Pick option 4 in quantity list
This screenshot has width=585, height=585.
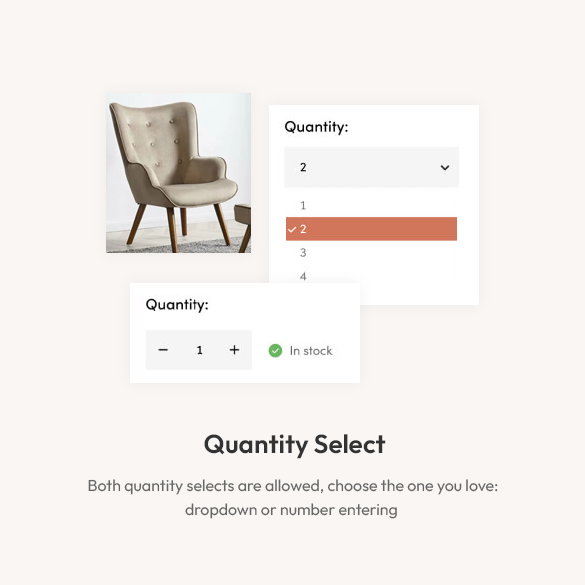coord(371,275)
